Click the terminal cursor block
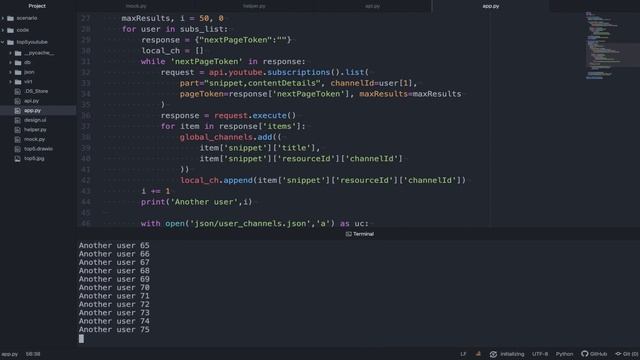 click(81, 339)
